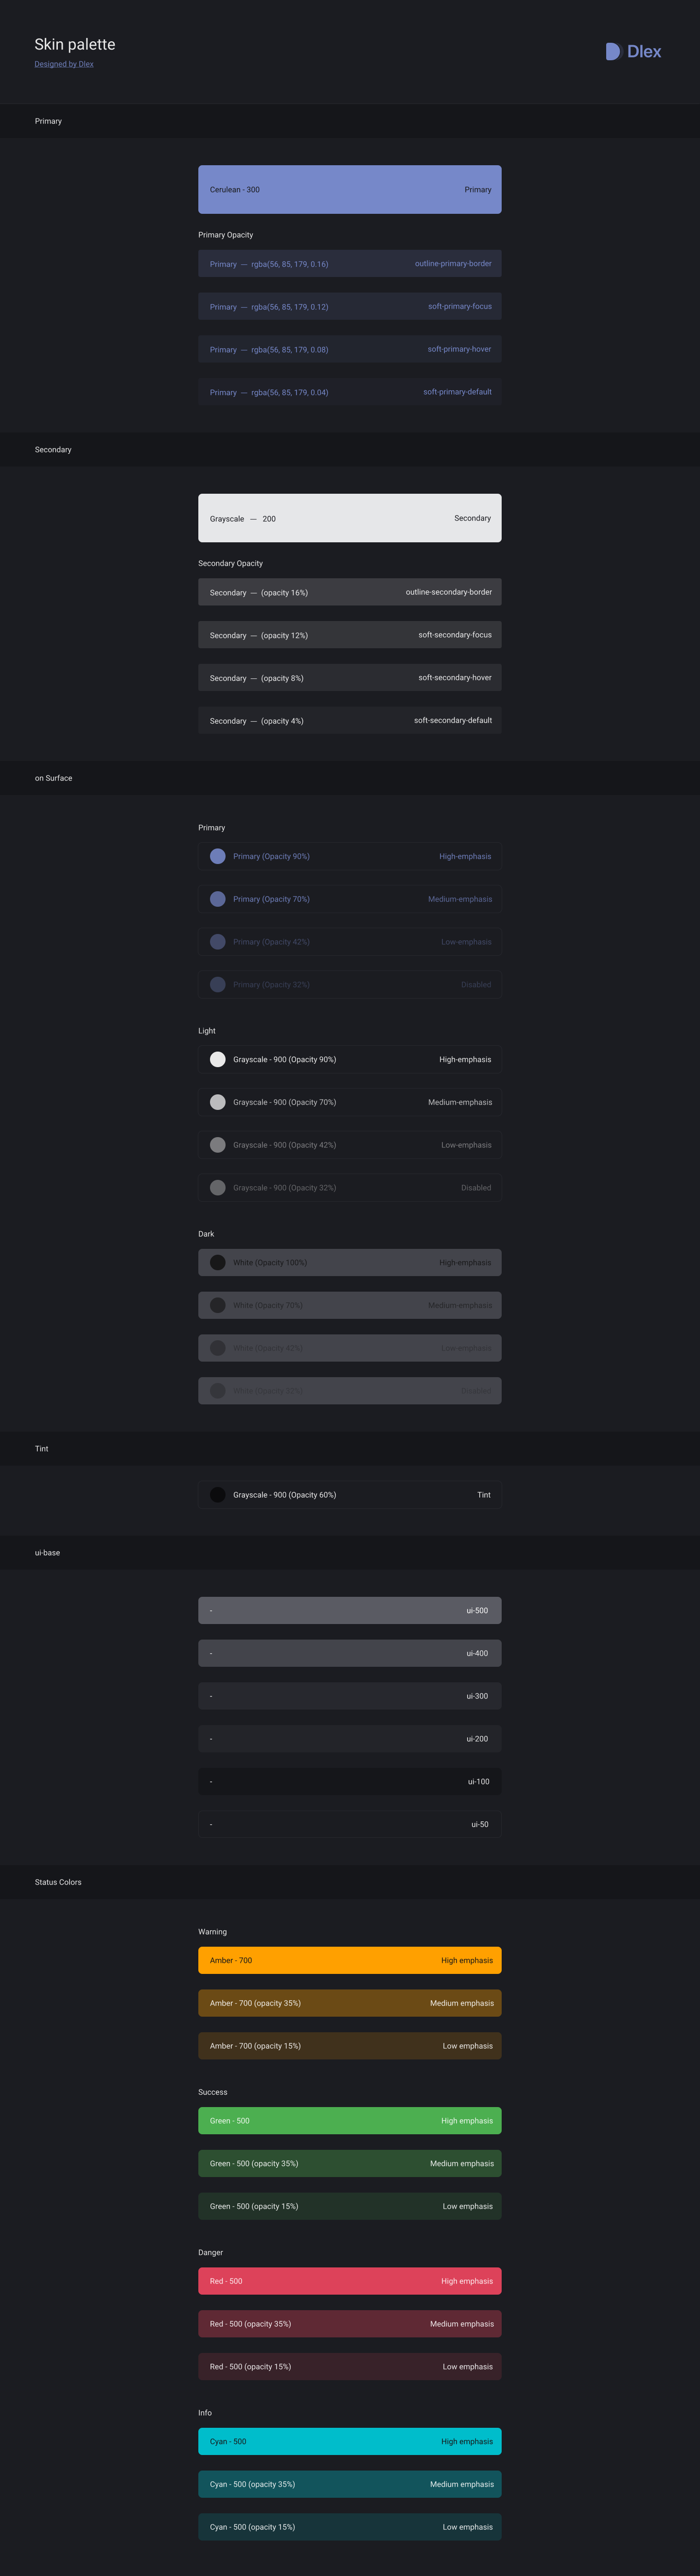Image resolution: width=700 pixels, height=2576 pixels.
Task: Click the Grayscale - 900 (Opacity 90%) dot
Action: 217,1059
